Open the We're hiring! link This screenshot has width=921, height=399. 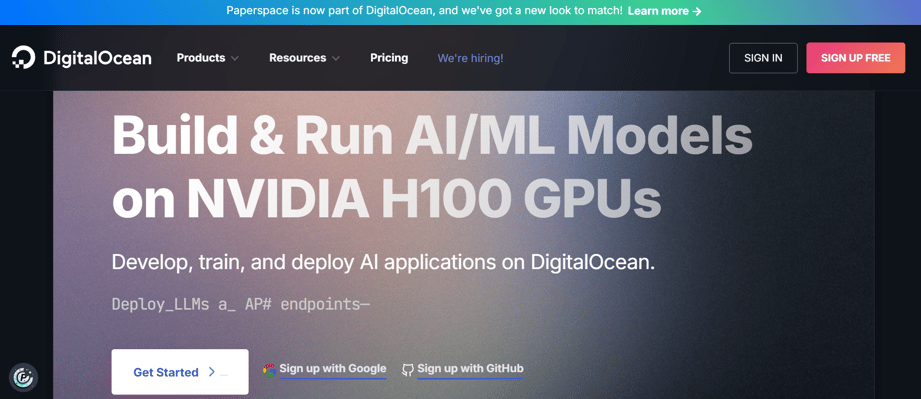click(470, 58)
